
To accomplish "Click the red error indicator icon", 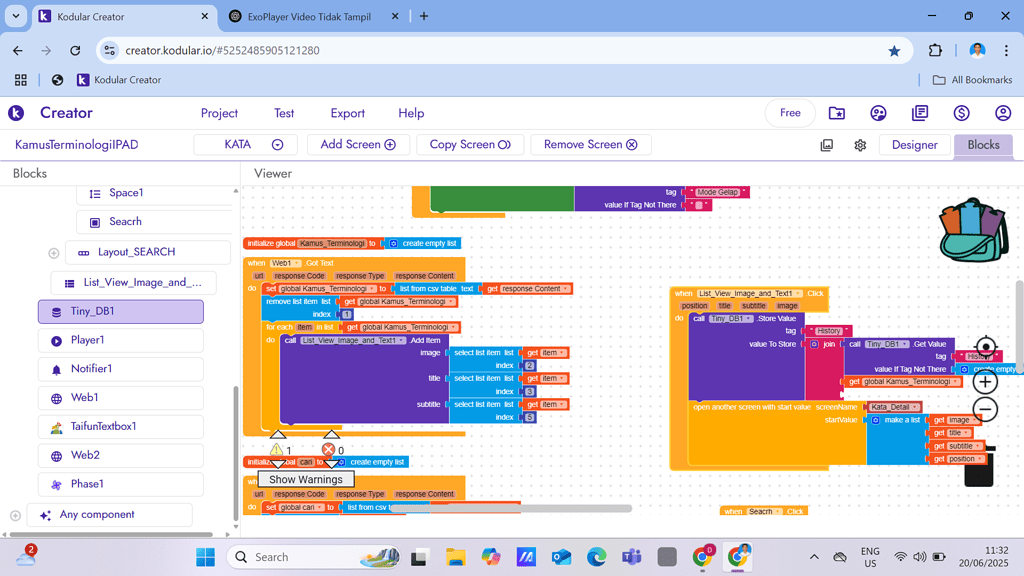I will click(x=328, y=450).
